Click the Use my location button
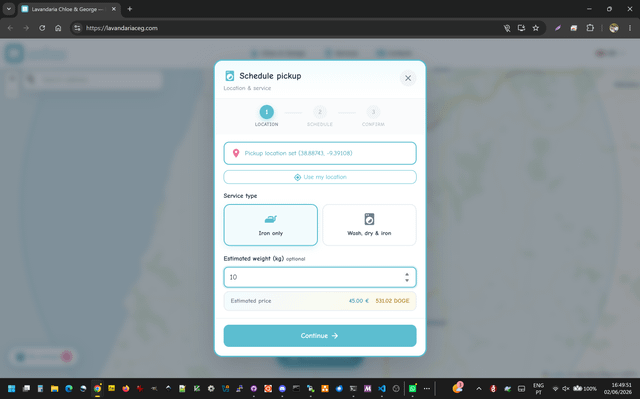Viewport: 640px width, 399px height. [320, 177]
